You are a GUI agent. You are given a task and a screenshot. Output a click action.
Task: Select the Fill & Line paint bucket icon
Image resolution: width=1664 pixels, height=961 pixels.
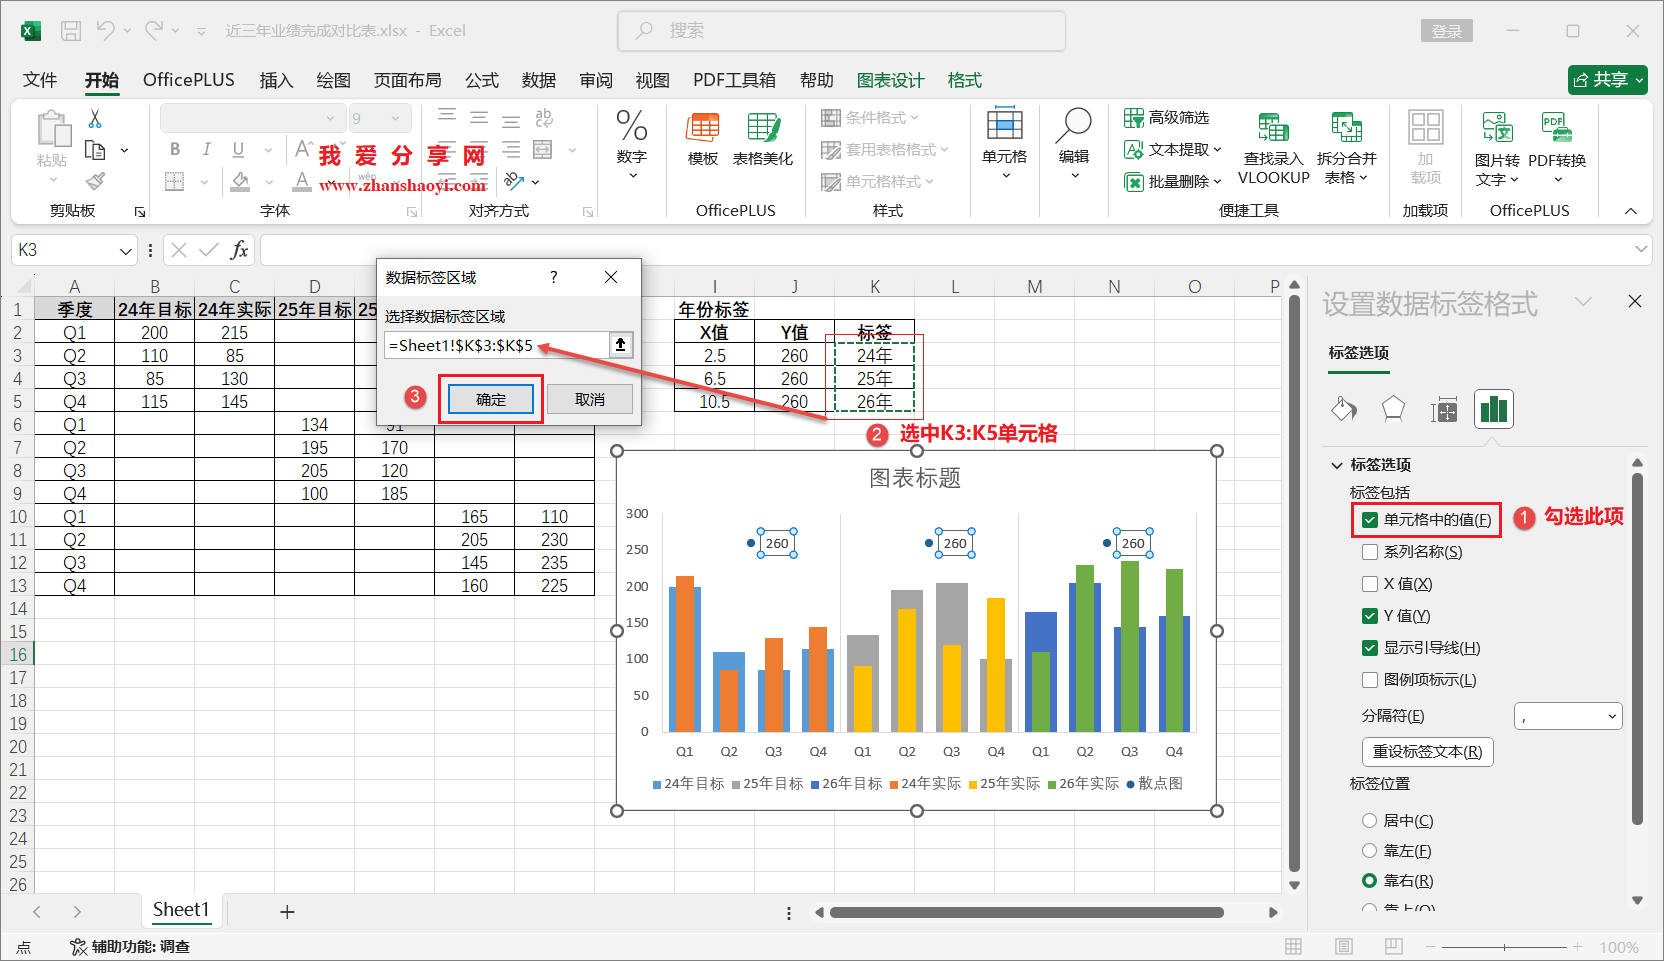(x=1344, y=409)
